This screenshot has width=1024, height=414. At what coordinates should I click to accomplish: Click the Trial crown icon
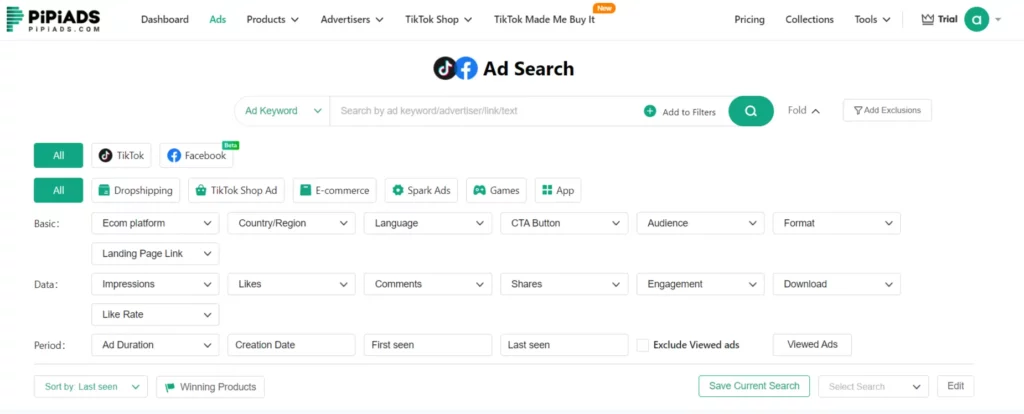click(x=927, y=20)
